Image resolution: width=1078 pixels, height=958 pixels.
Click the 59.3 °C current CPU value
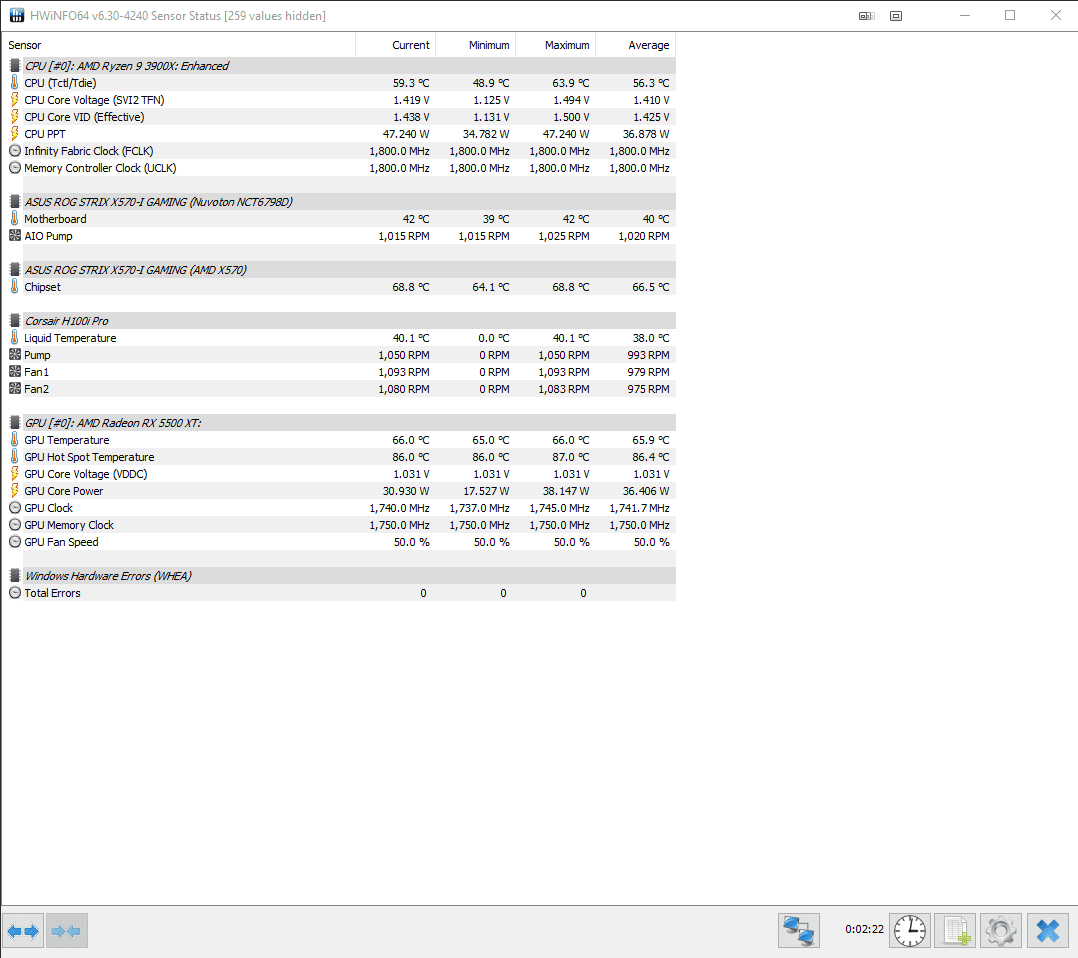click(x=411, y=83)
